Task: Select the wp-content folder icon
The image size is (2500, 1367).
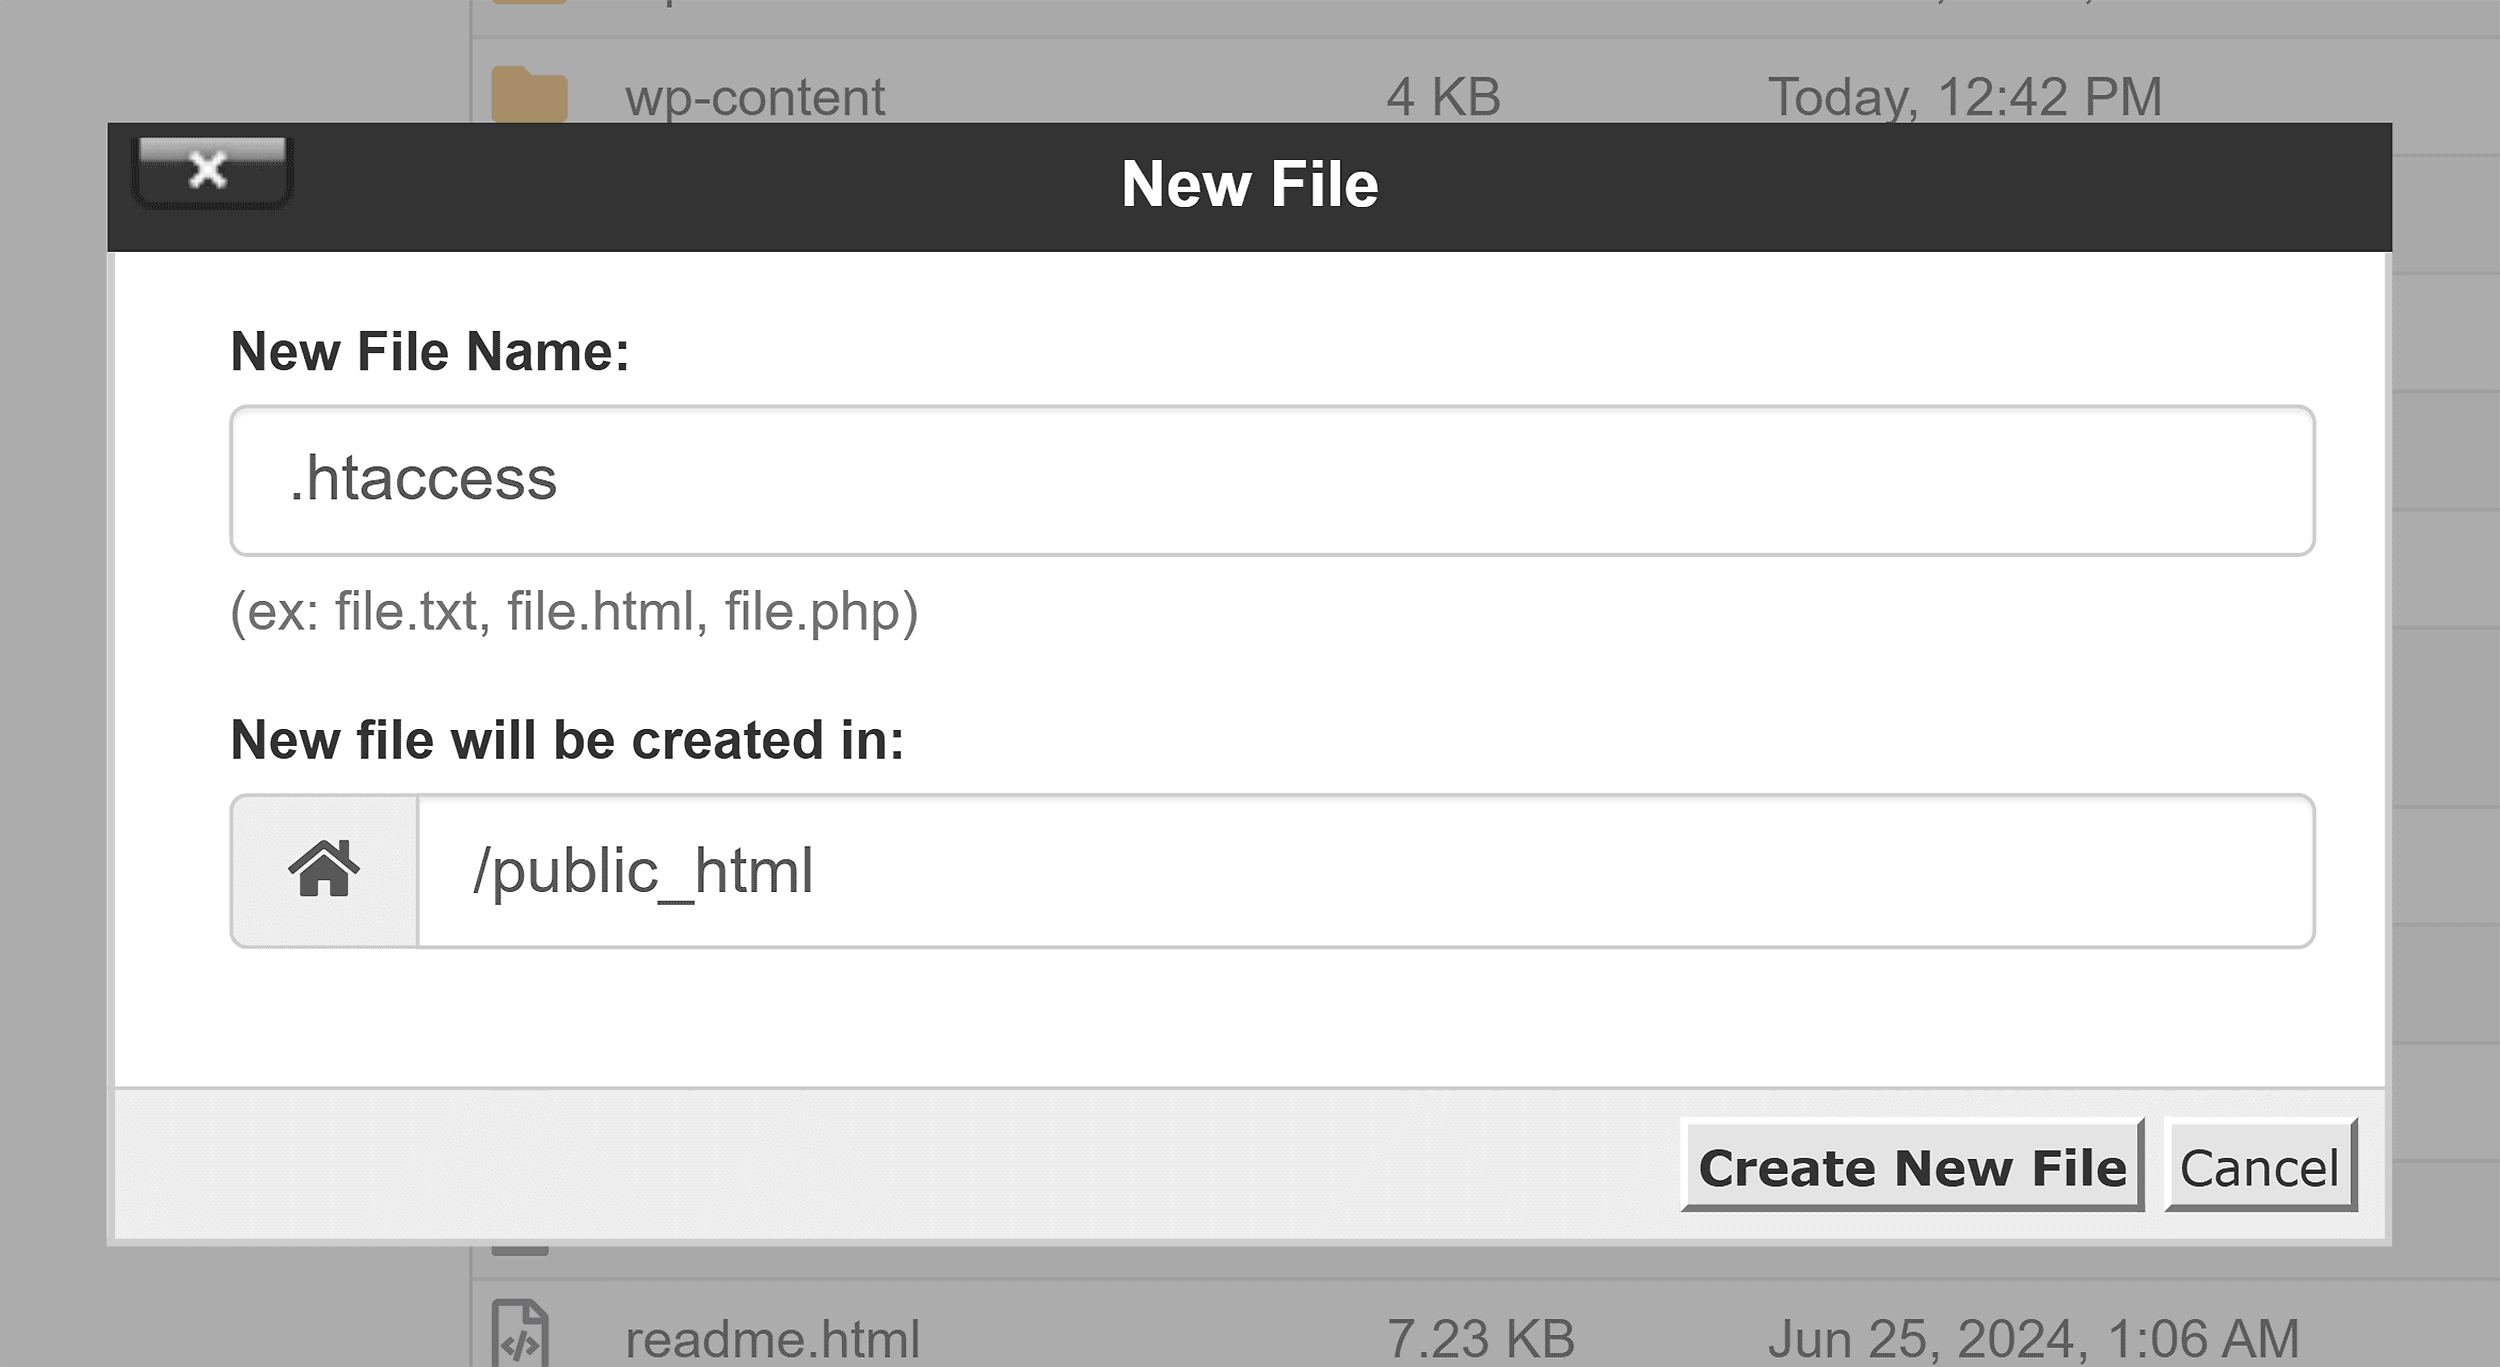Action: pyautogui.click(x=529, y=96)
